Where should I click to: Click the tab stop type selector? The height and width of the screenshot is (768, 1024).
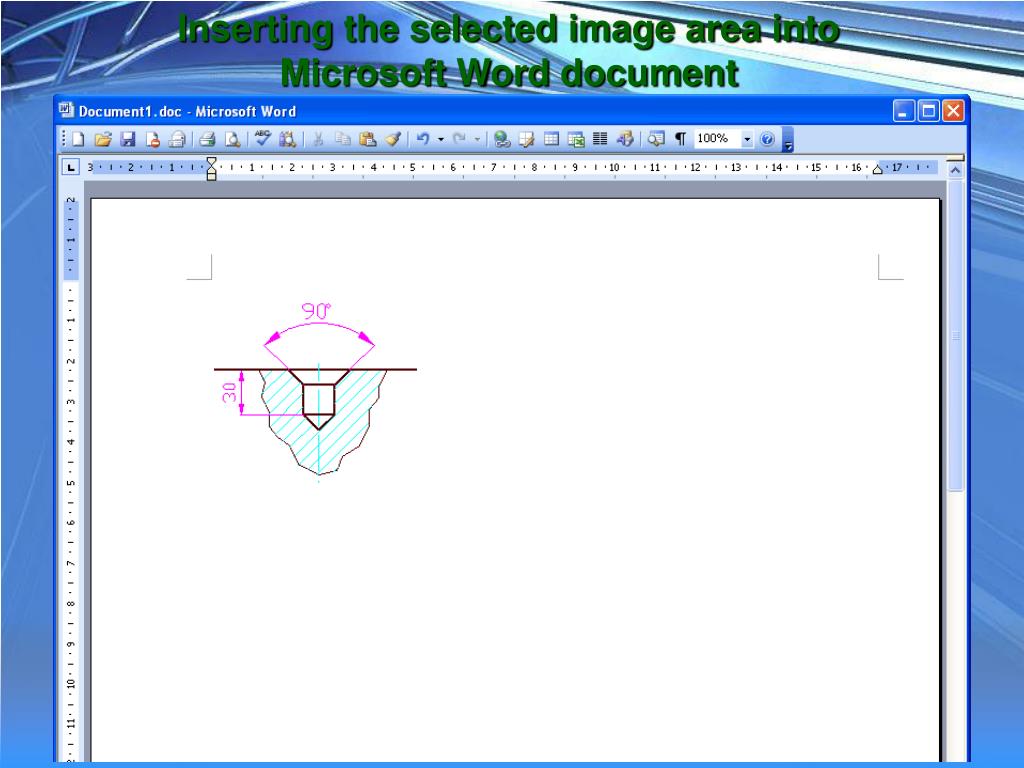tap(71, 167)
